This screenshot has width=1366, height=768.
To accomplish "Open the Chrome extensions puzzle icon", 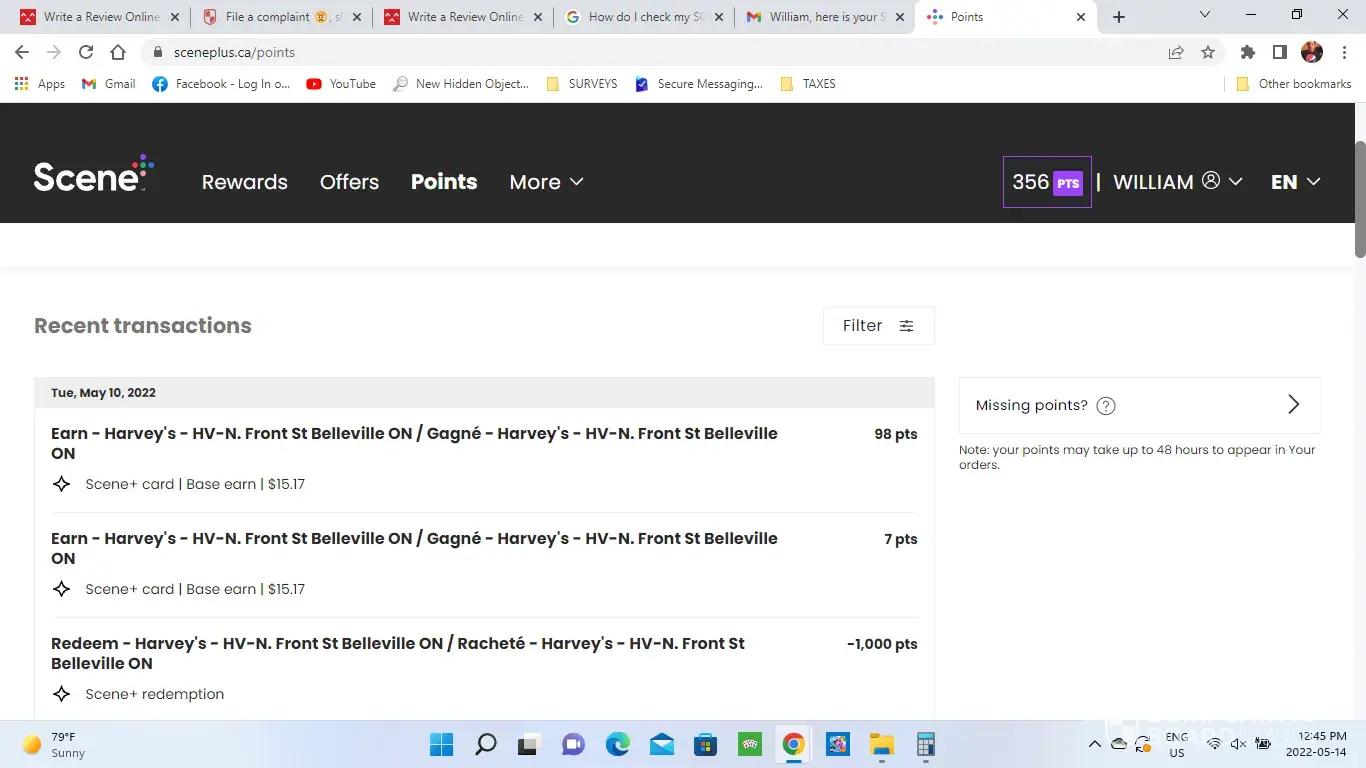I will click(x=1247, y=52).
